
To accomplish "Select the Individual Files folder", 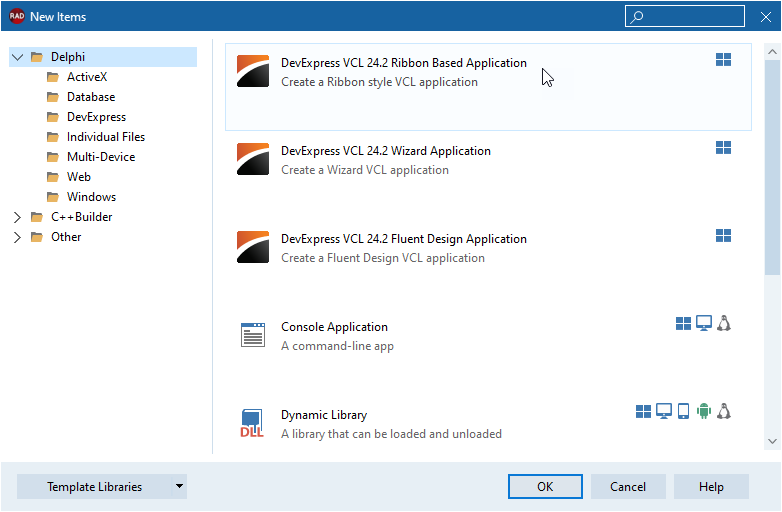I will pyautogui.click(x=105, y=137).
